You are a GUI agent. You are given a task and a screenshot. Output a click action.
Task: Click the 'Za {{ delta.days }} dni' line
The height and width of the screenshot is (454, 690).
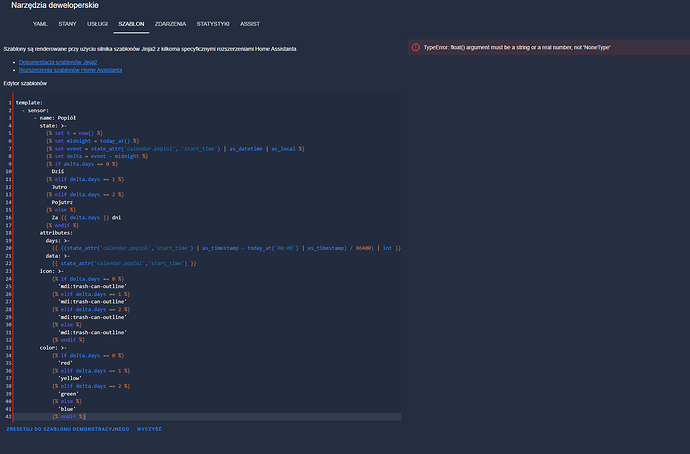tap(86, 218)
